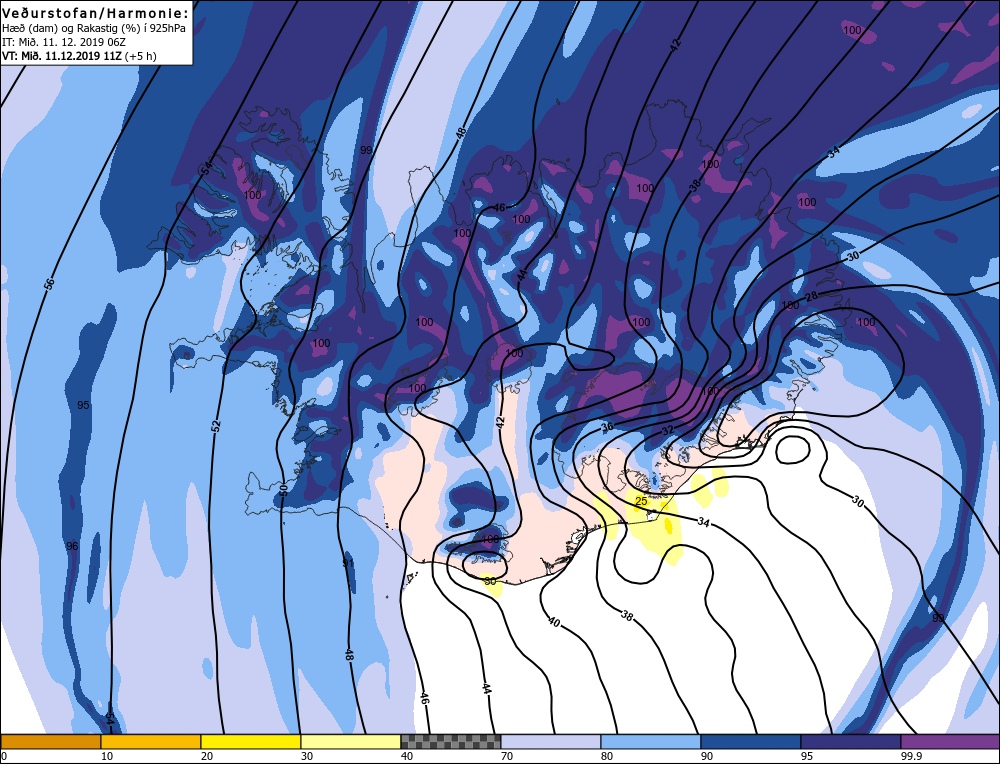
Task: Click the '32' contour label
Action: click(x=667, y=431)
